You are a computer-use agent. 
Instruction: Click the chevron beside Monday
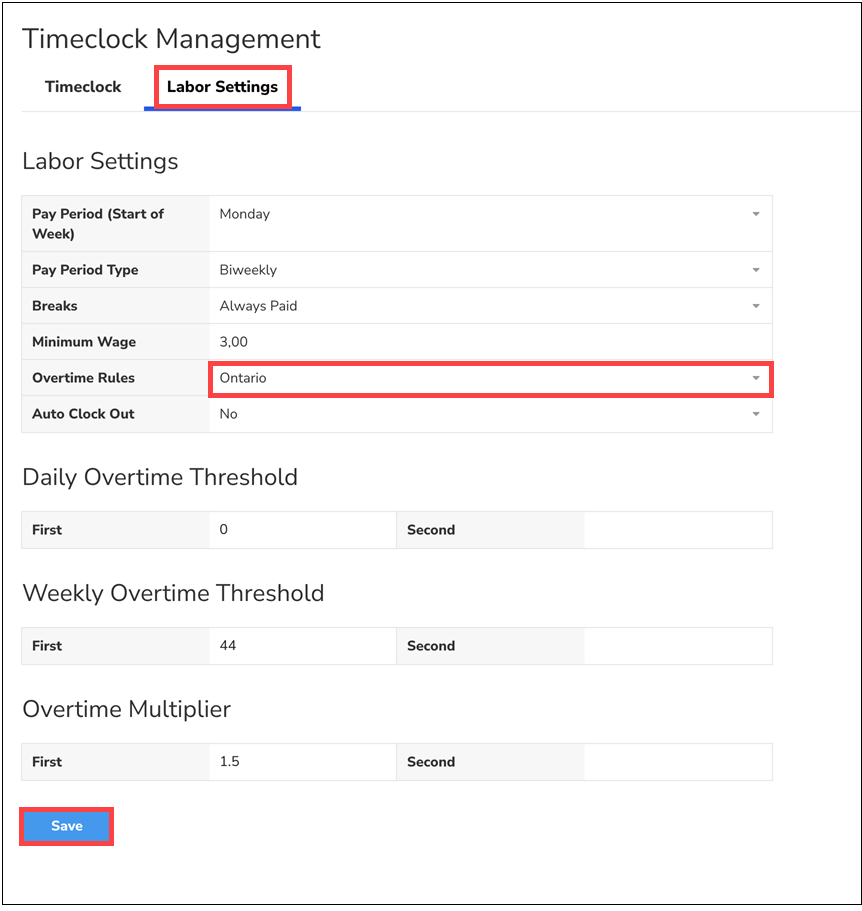(757, 214)
